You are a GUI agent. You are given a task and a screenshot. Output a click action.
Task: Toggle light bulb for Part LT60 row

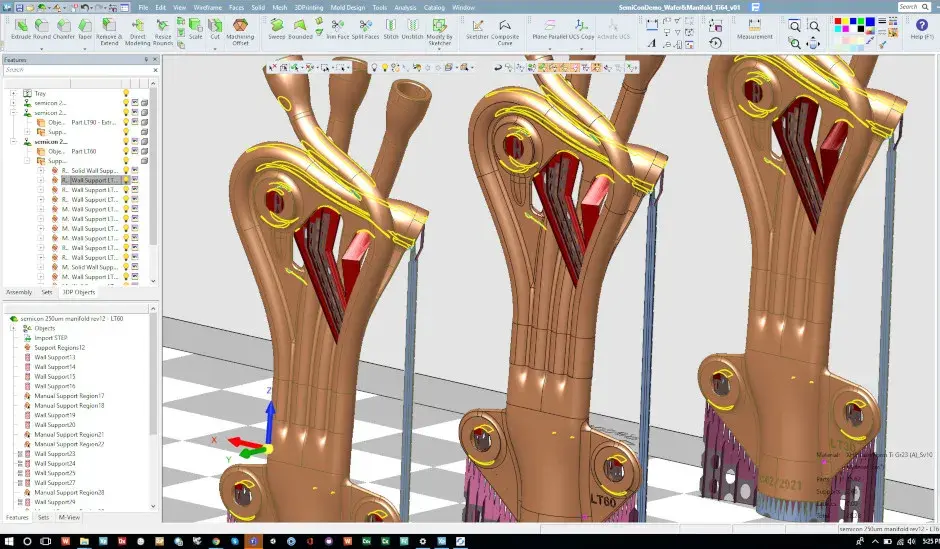(x=126, y=151)
